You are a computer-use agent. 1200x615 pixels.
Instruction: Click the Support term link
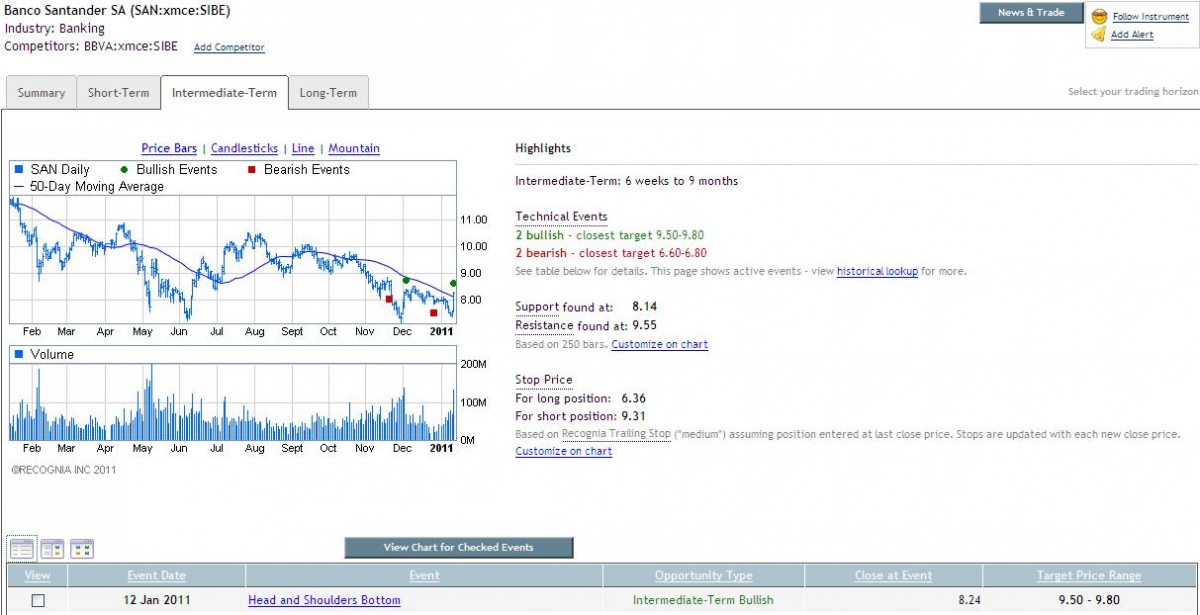click(x=537, y=307)
